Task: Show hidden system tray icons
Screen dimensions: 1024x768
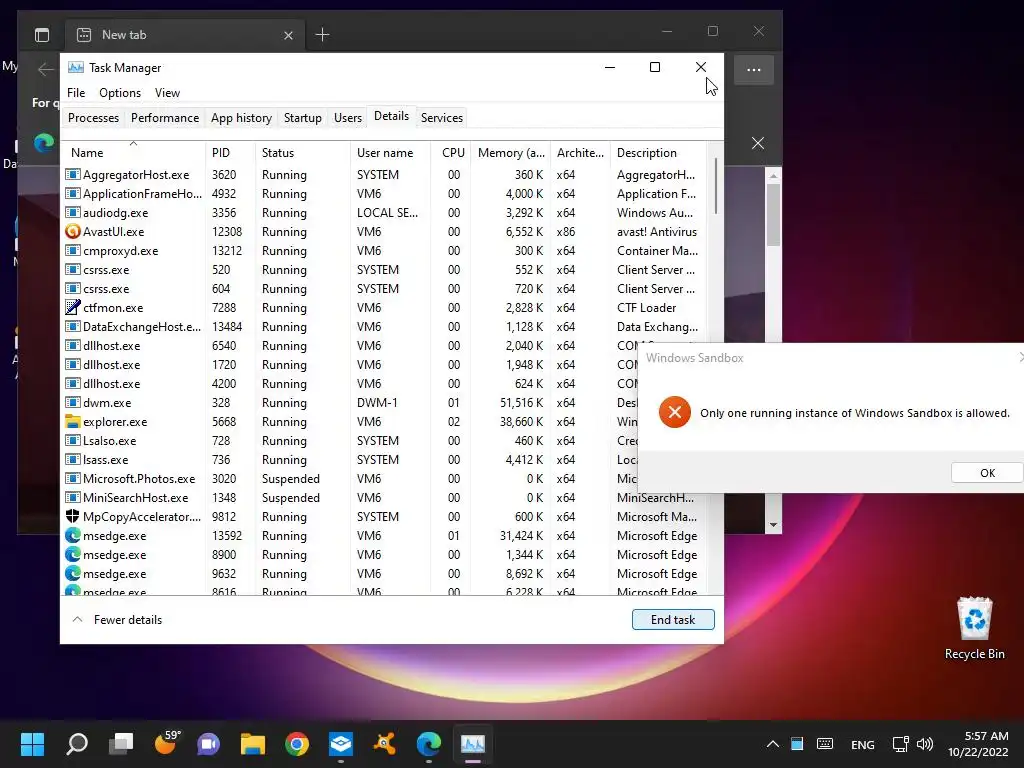Action: (x=773, y=744)
